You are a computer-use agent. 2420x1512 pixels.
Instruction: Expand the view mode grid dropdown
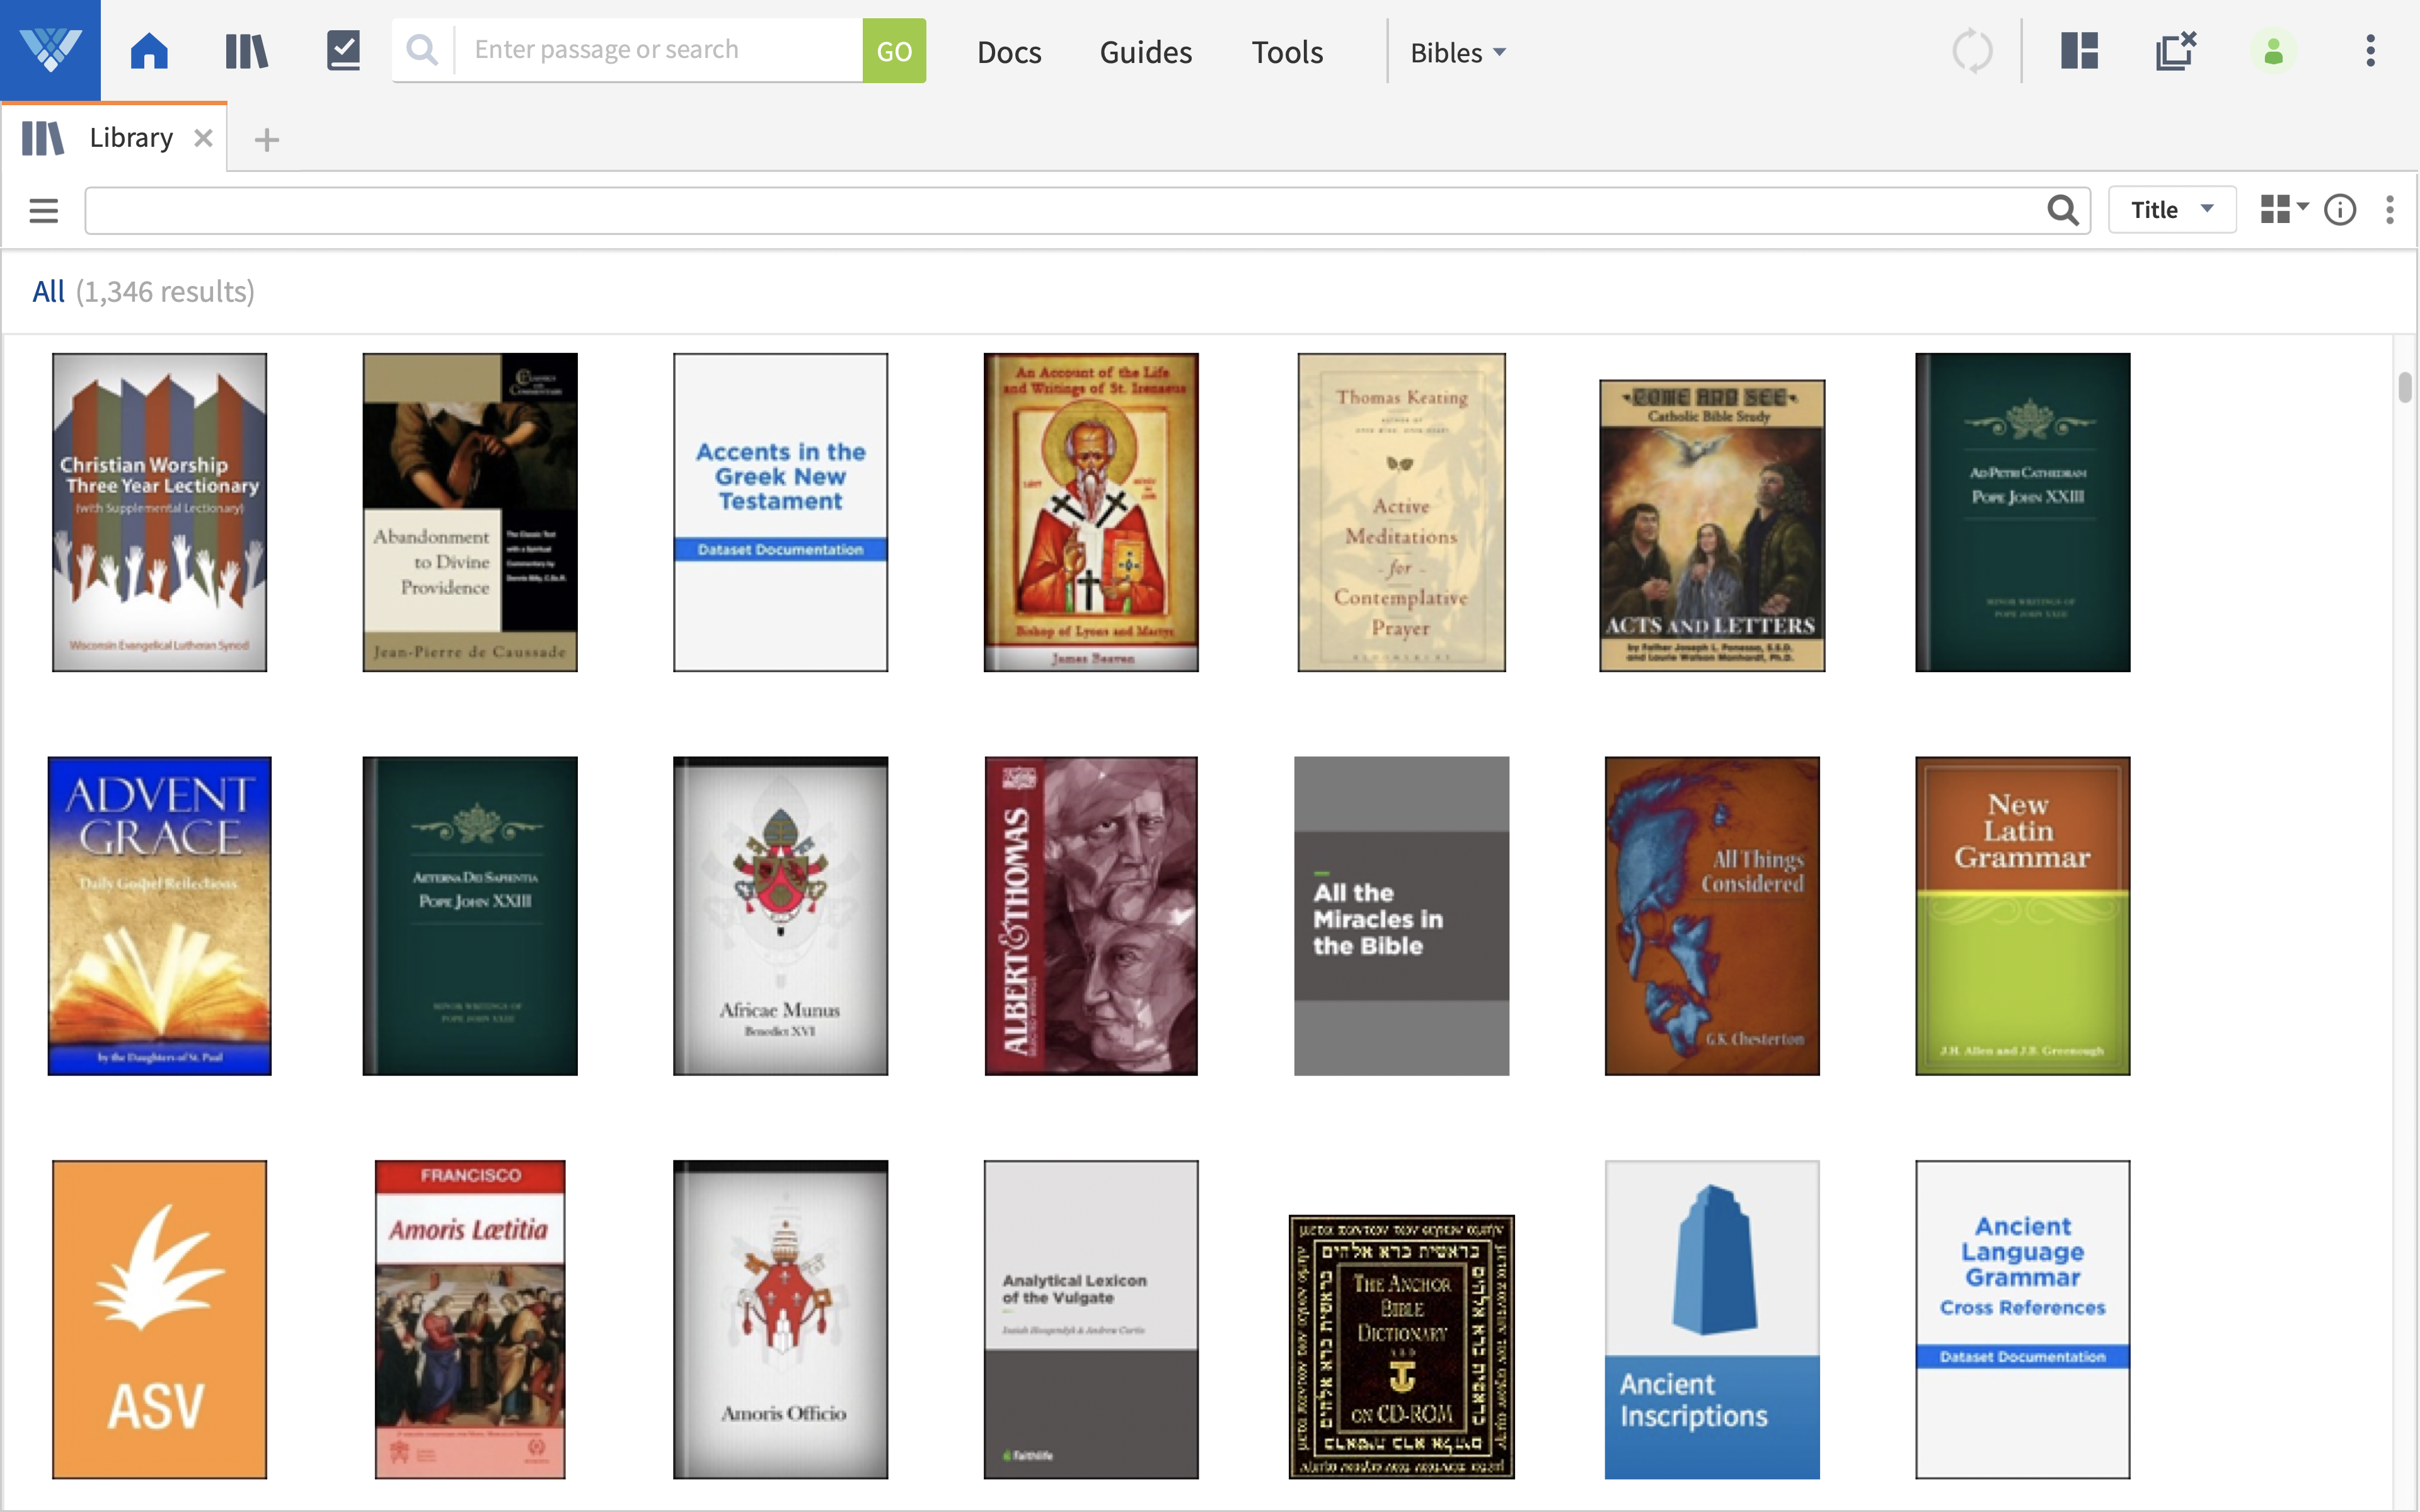click(2284, 210)
